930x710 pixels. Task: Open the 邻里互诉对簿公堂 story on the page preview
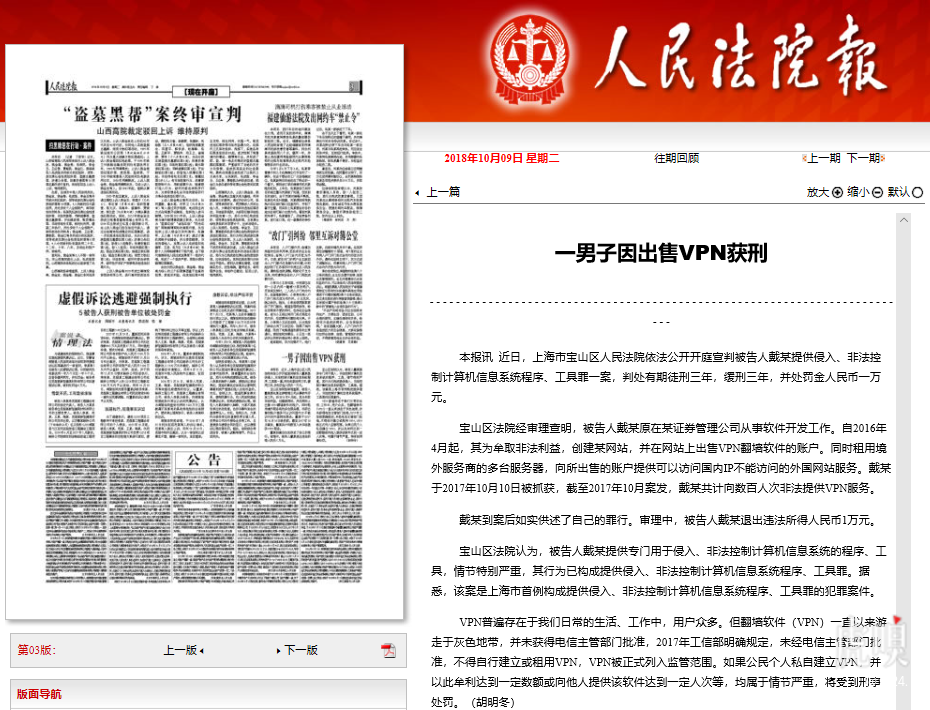313,235
